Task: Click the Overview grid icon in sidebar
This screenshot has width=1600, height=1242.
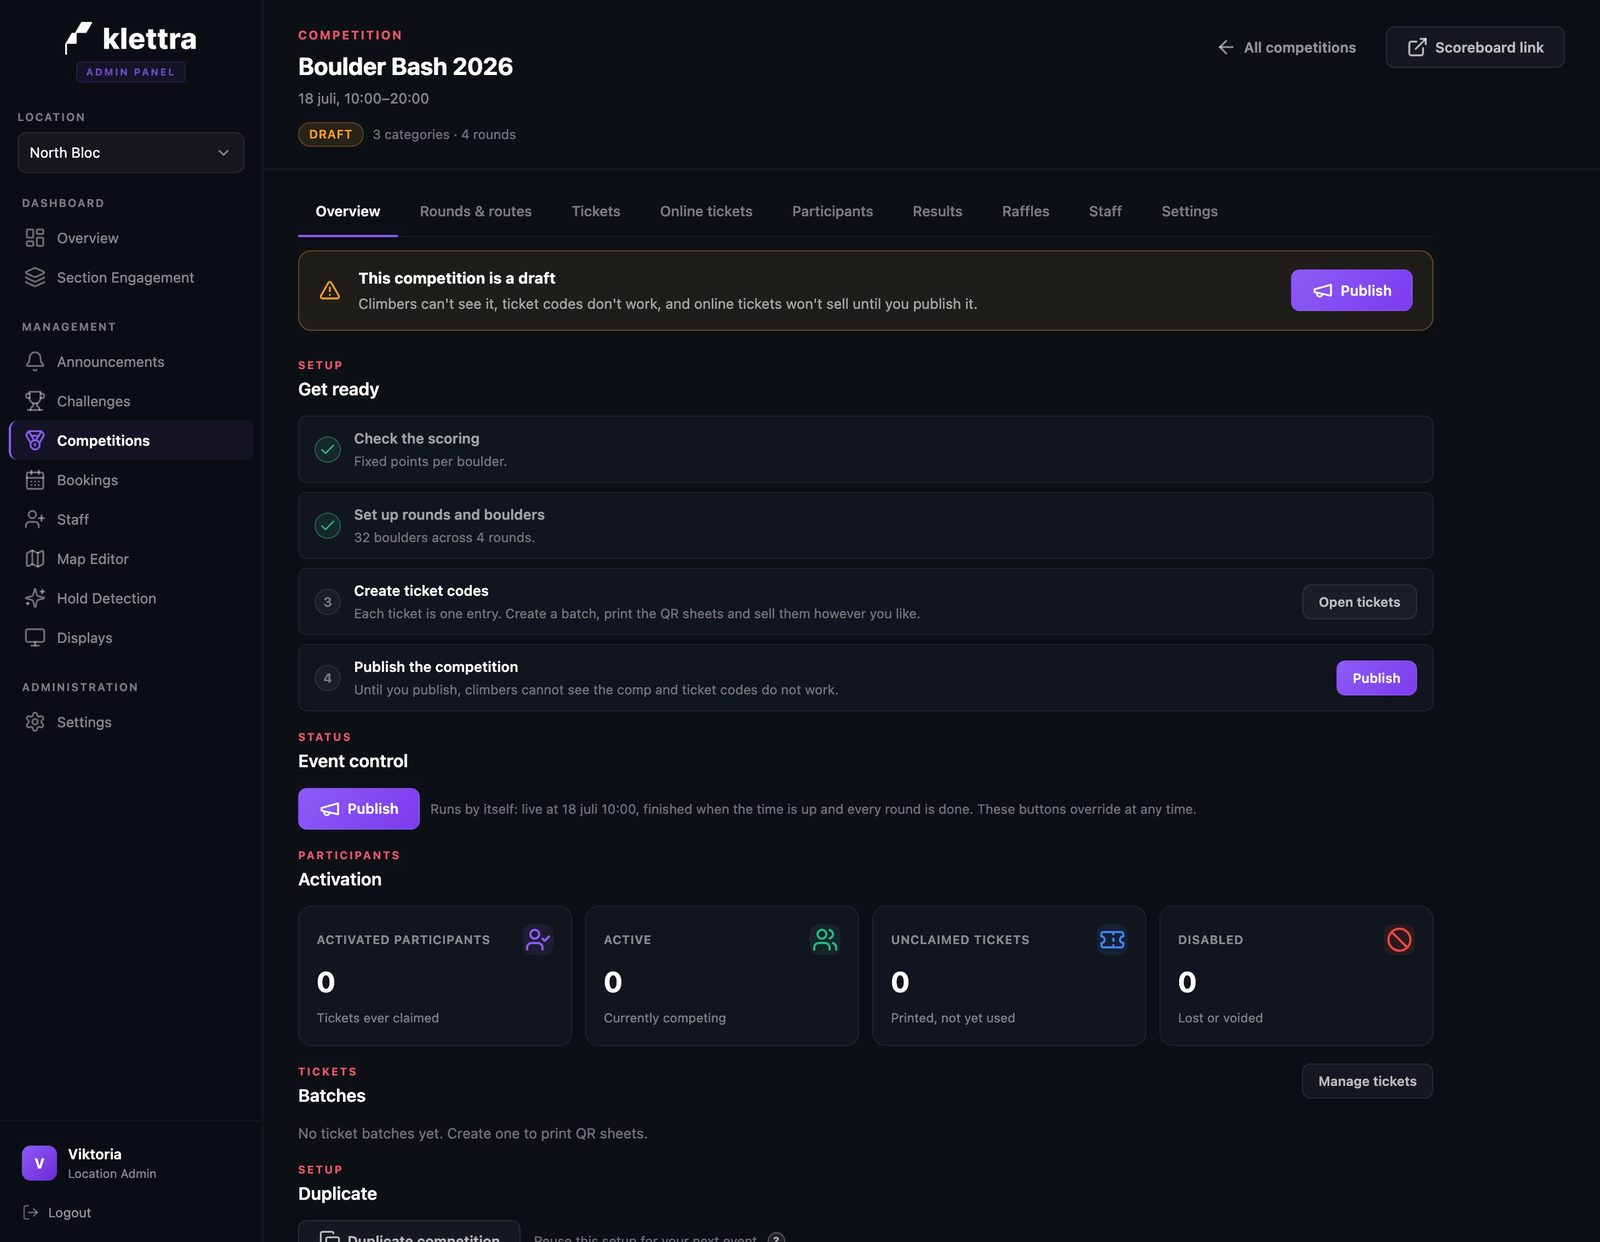Action: point(35,238)
